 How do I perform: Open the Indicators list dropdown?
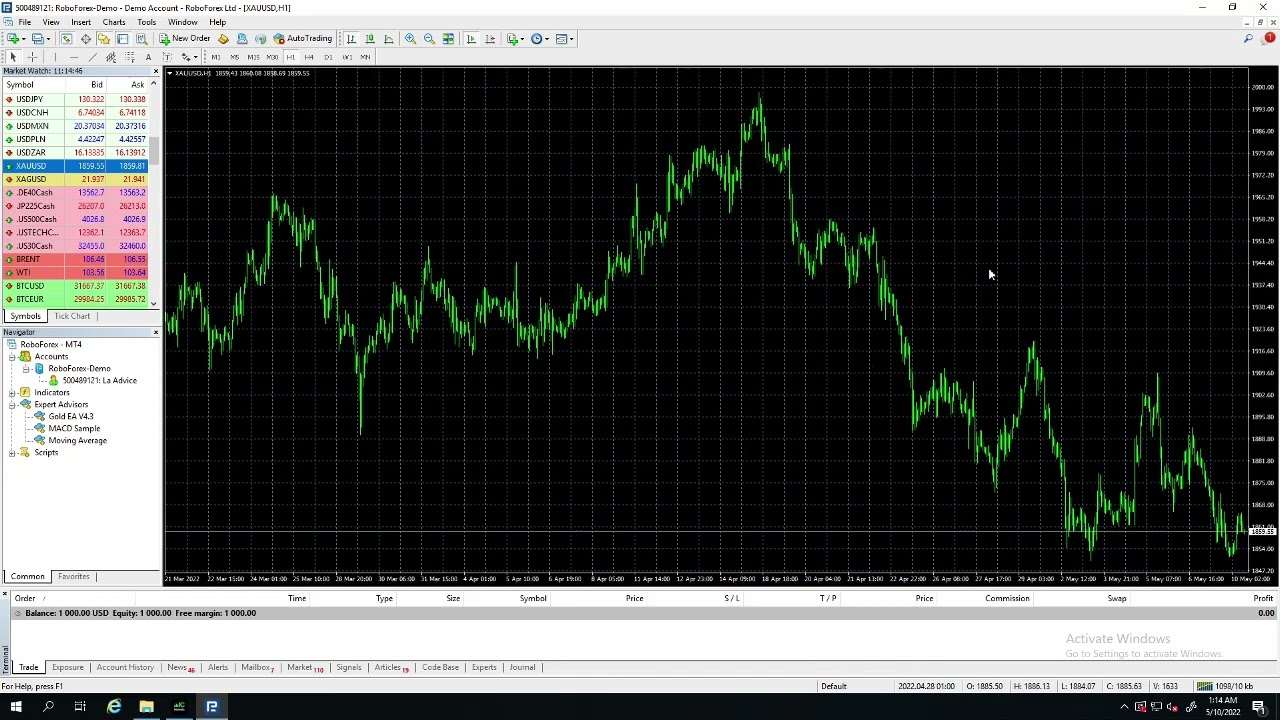pos(515,39)
